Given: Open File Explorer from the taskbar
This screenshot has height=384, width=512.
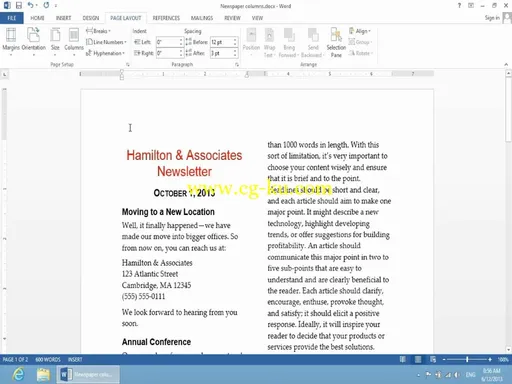Looking at the screenshot, I should [43, 374].
